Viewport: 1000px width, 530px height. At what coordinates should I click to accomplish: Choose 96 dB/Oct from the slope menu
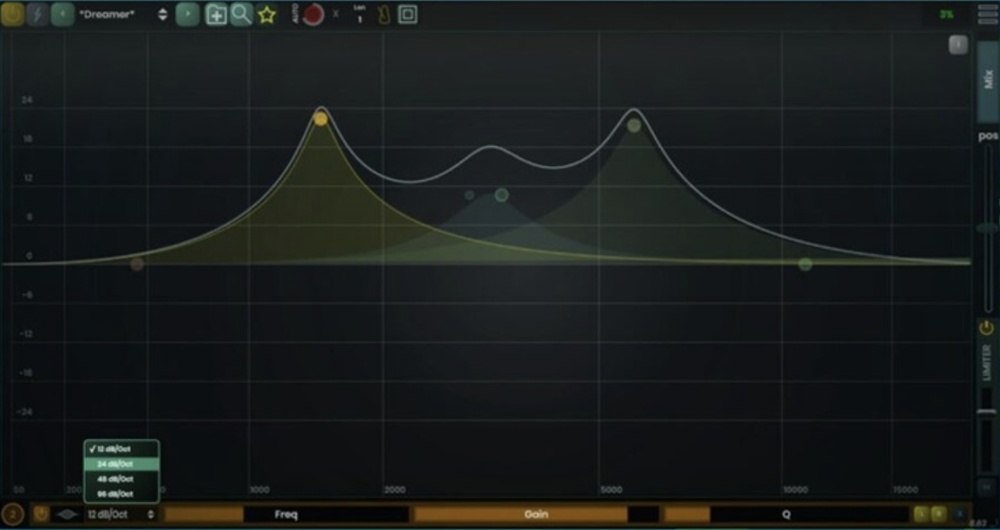pyautogui.click(x=121, y=494)
